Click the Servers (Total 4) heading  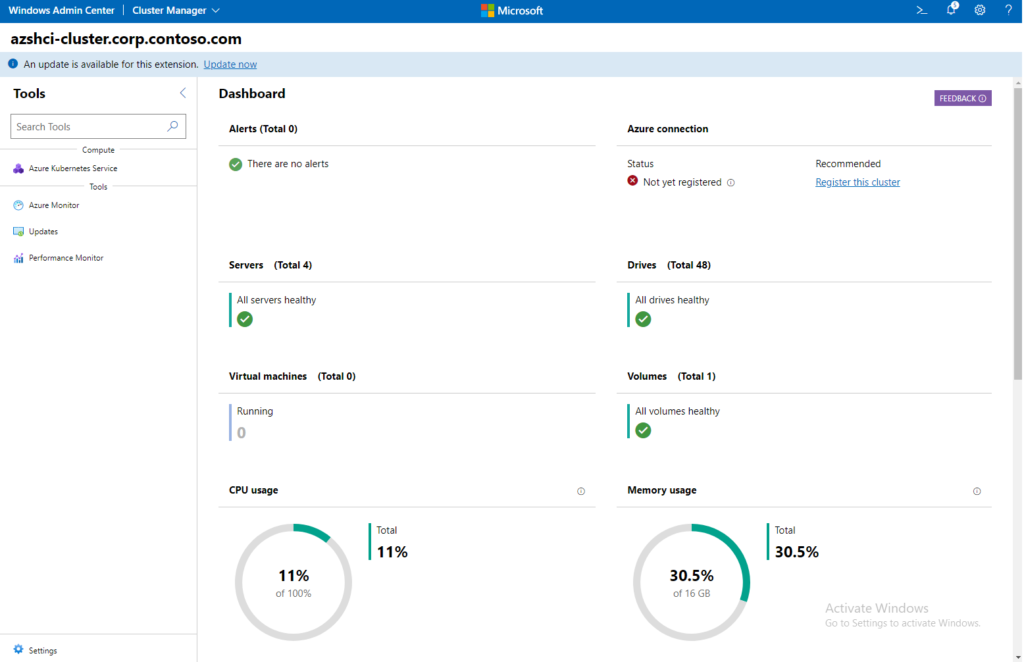click(270, 265)
